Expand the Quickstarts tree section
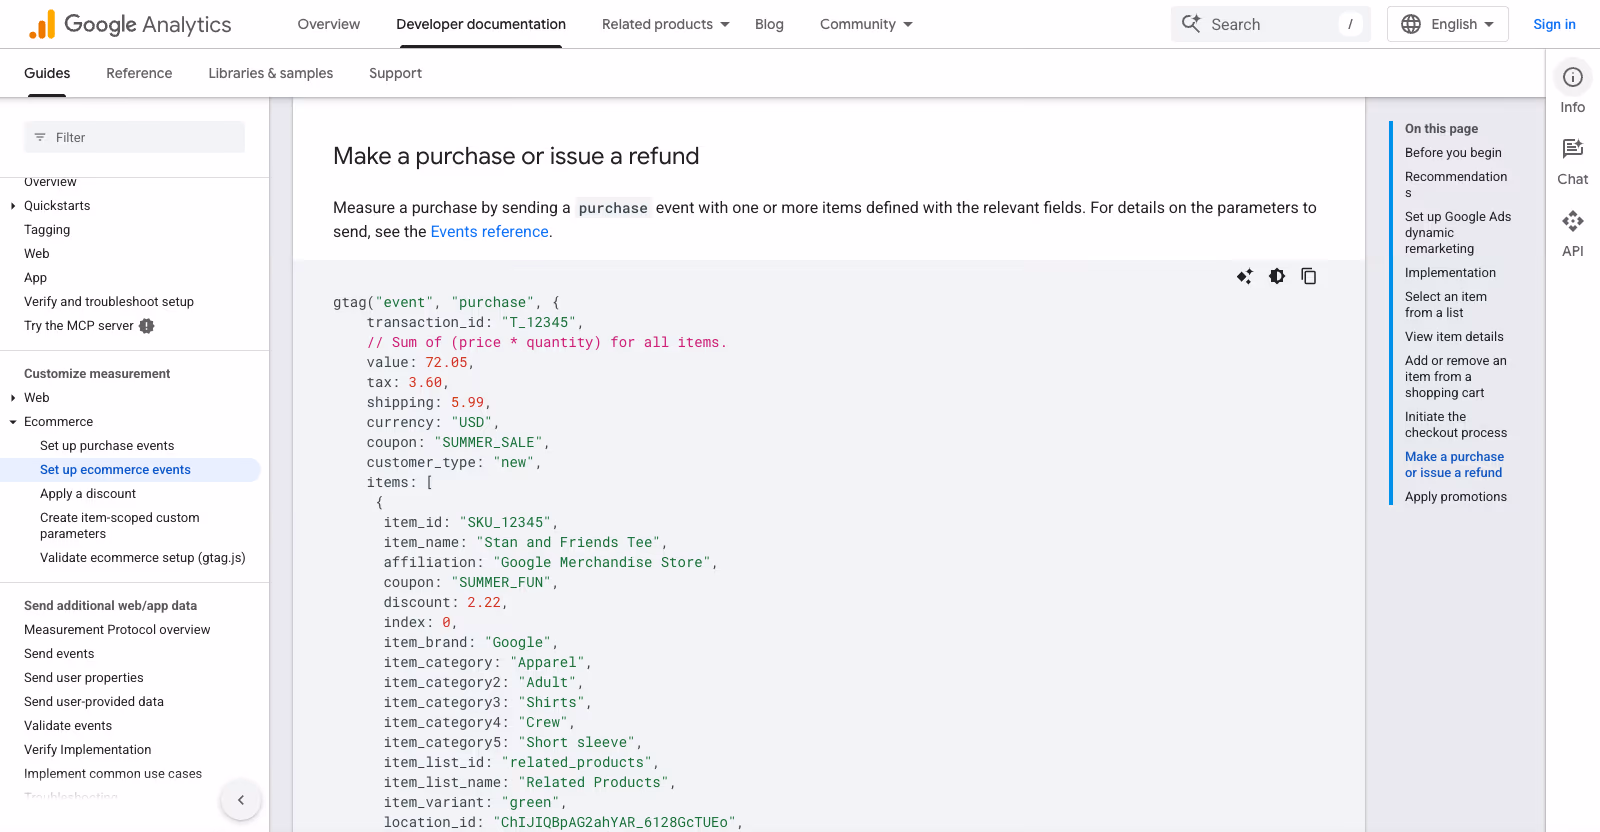1600x832 pixels. pyautogui.click(x=13, y=206)
